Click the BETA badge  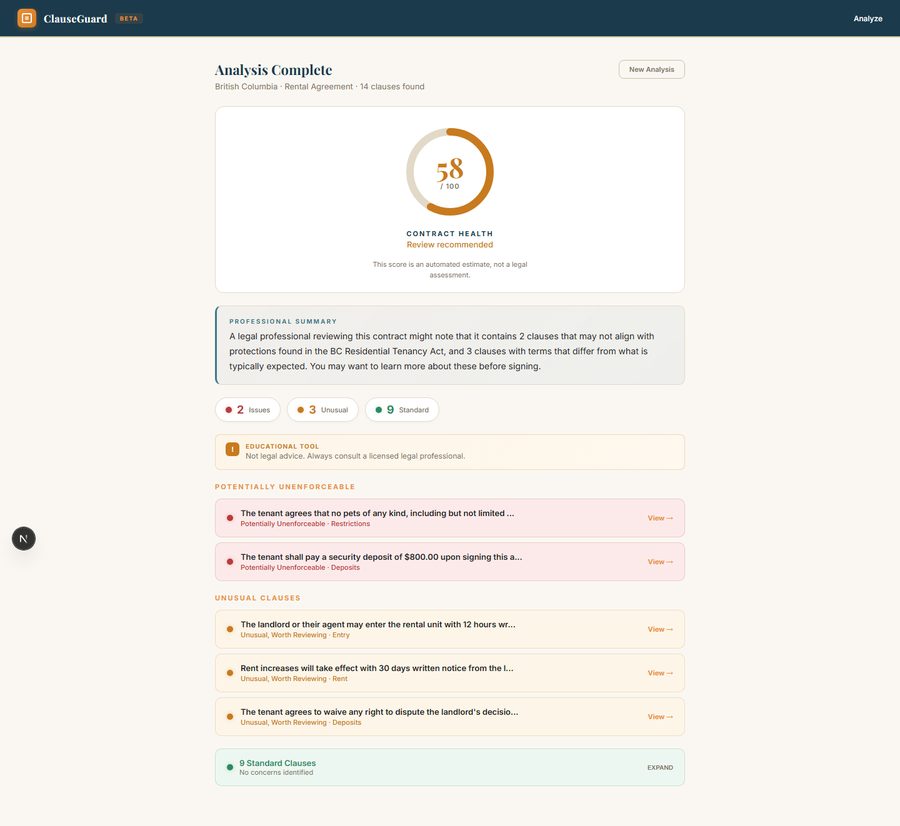(129, 18)
